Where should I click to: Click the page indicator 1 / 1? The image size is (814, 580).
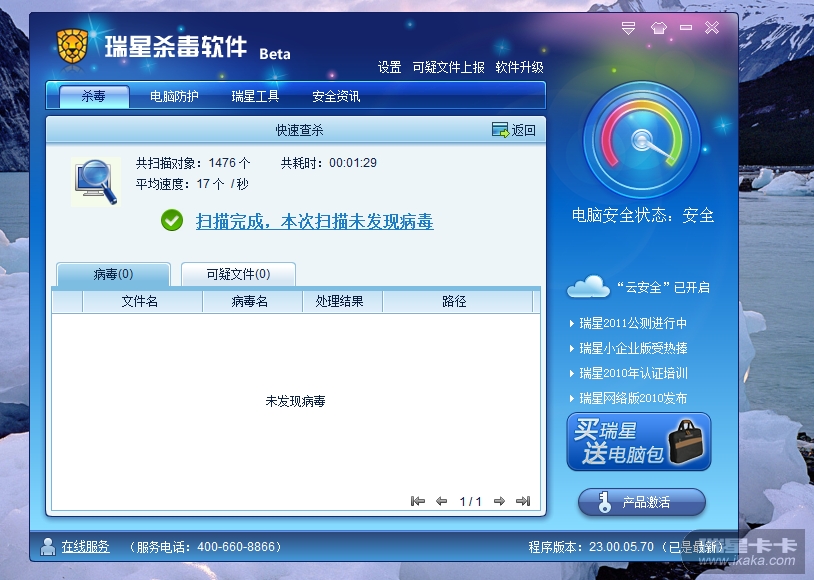(x=470, y=501)
